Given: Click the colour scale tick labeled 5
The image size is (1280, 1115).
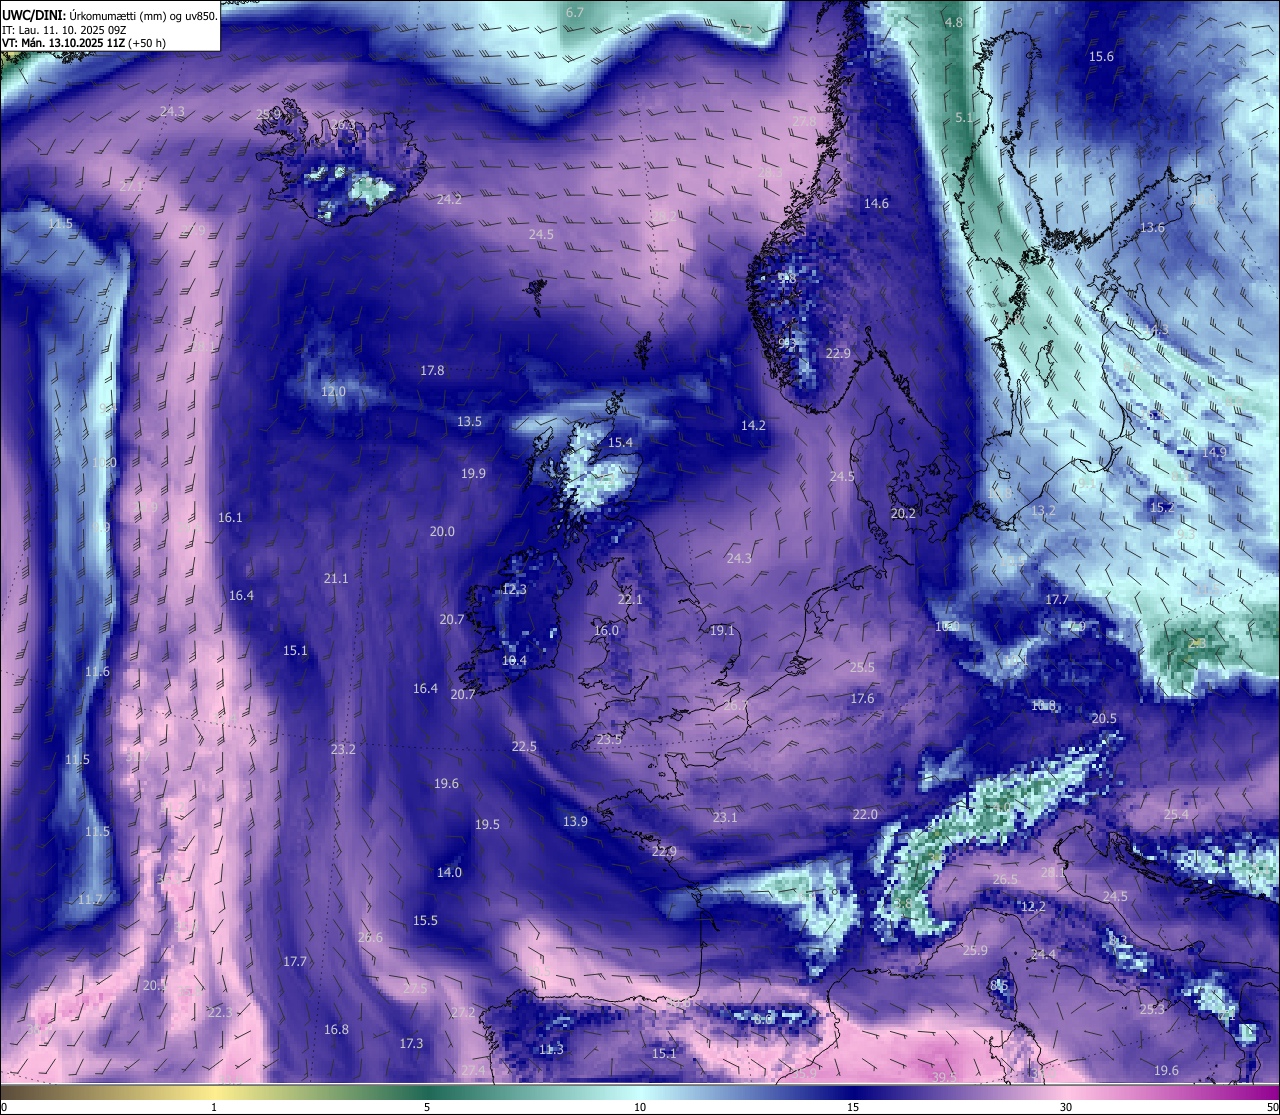Looking at the screenshot, I should (427, 1107).
